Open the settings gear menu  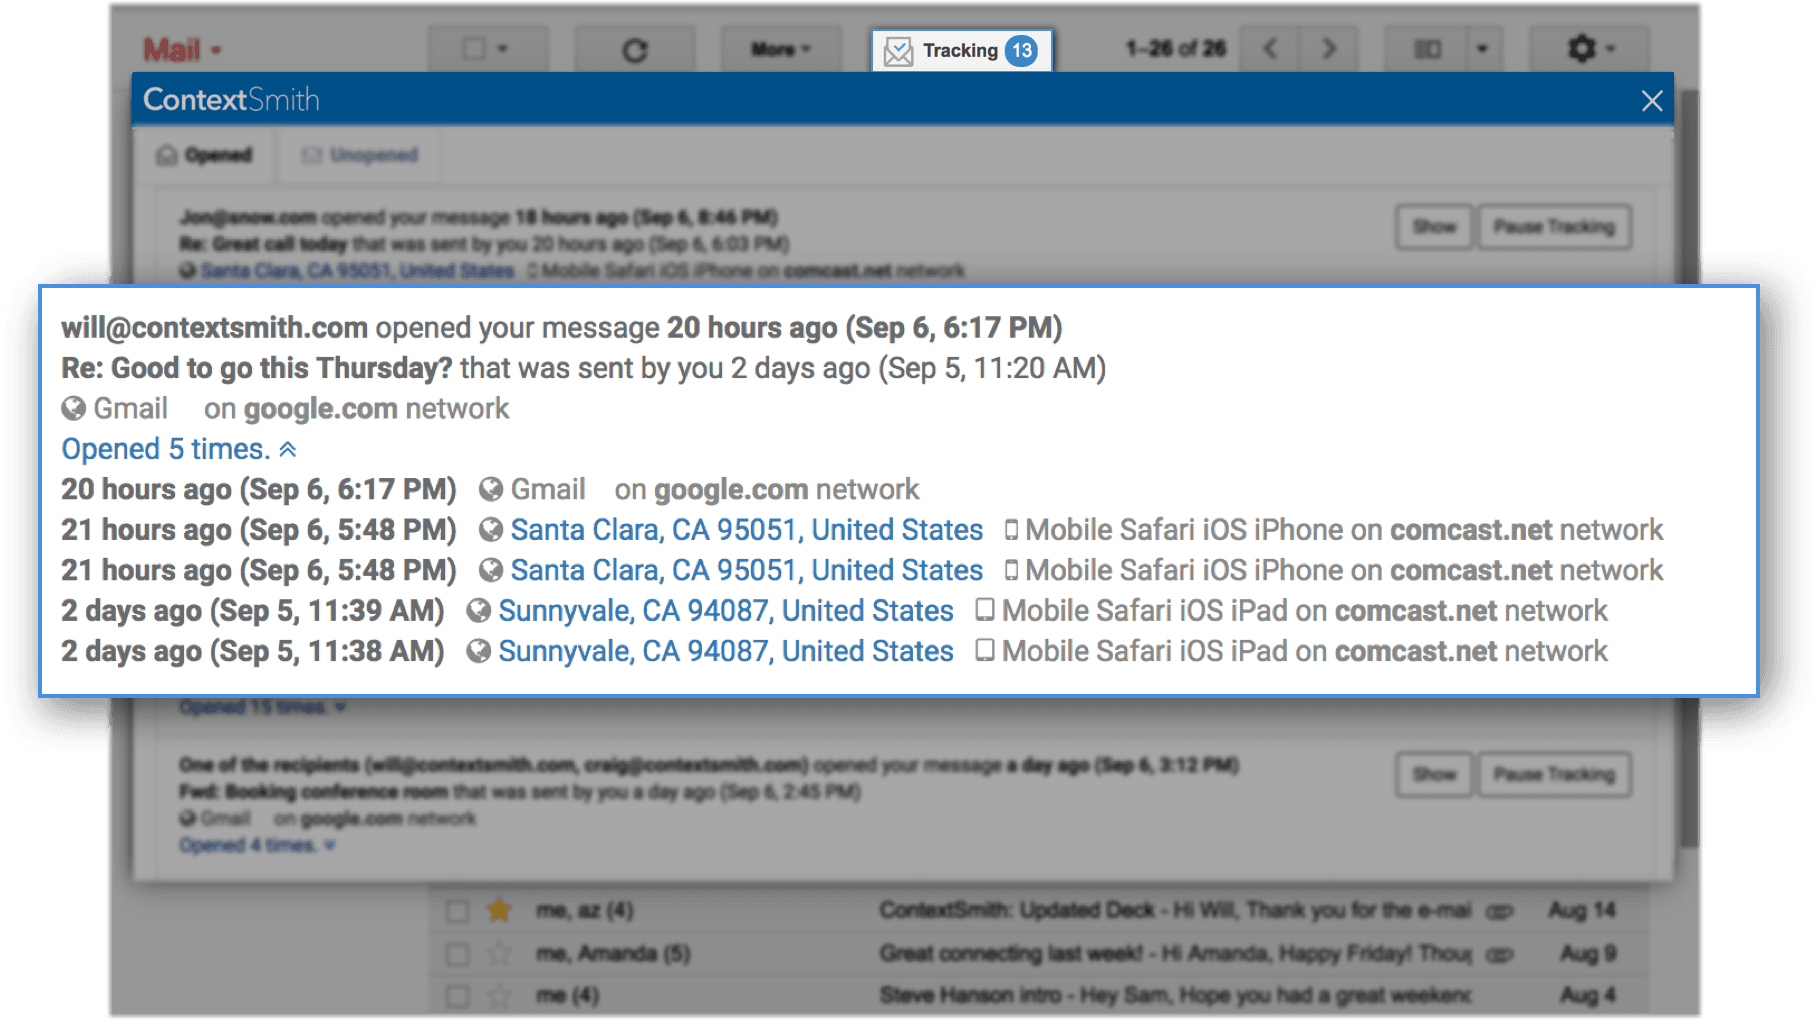1589,48
